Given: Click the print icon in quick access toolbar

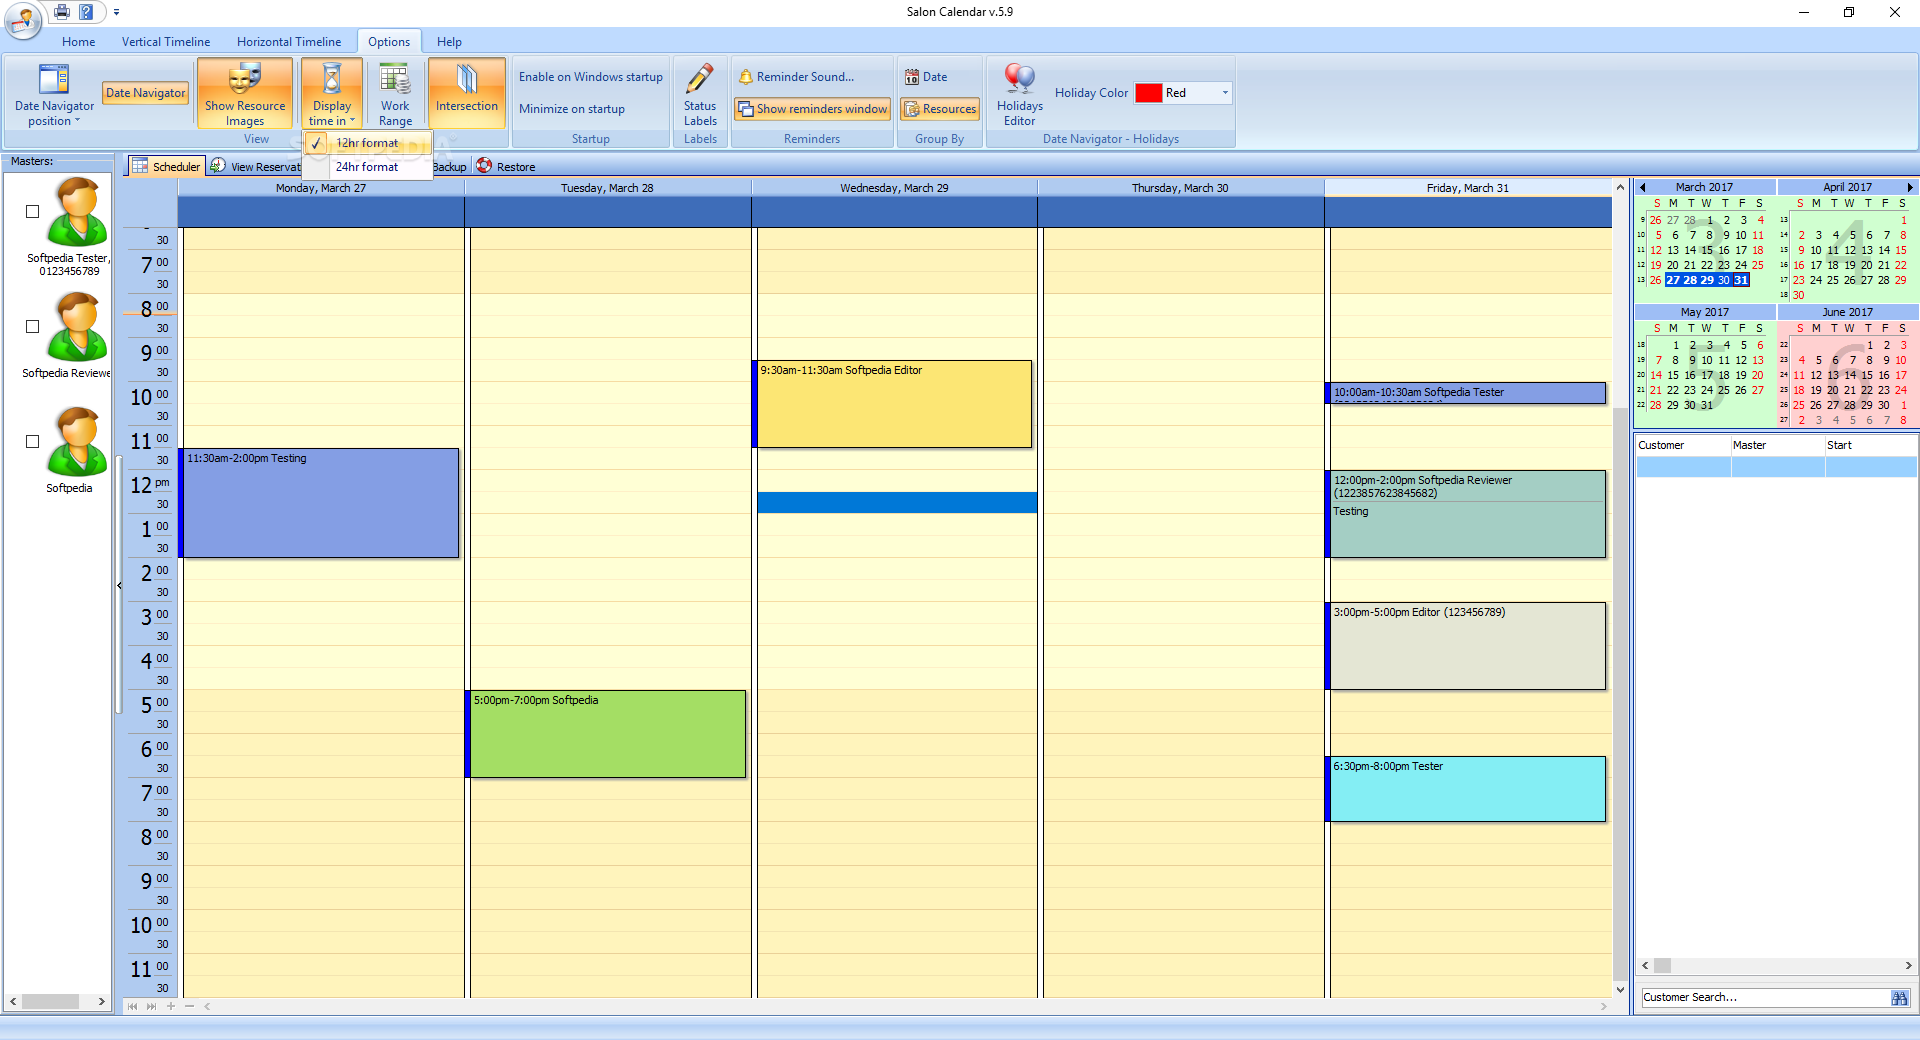Looking at the screenshot, I should tap(62, 12).
